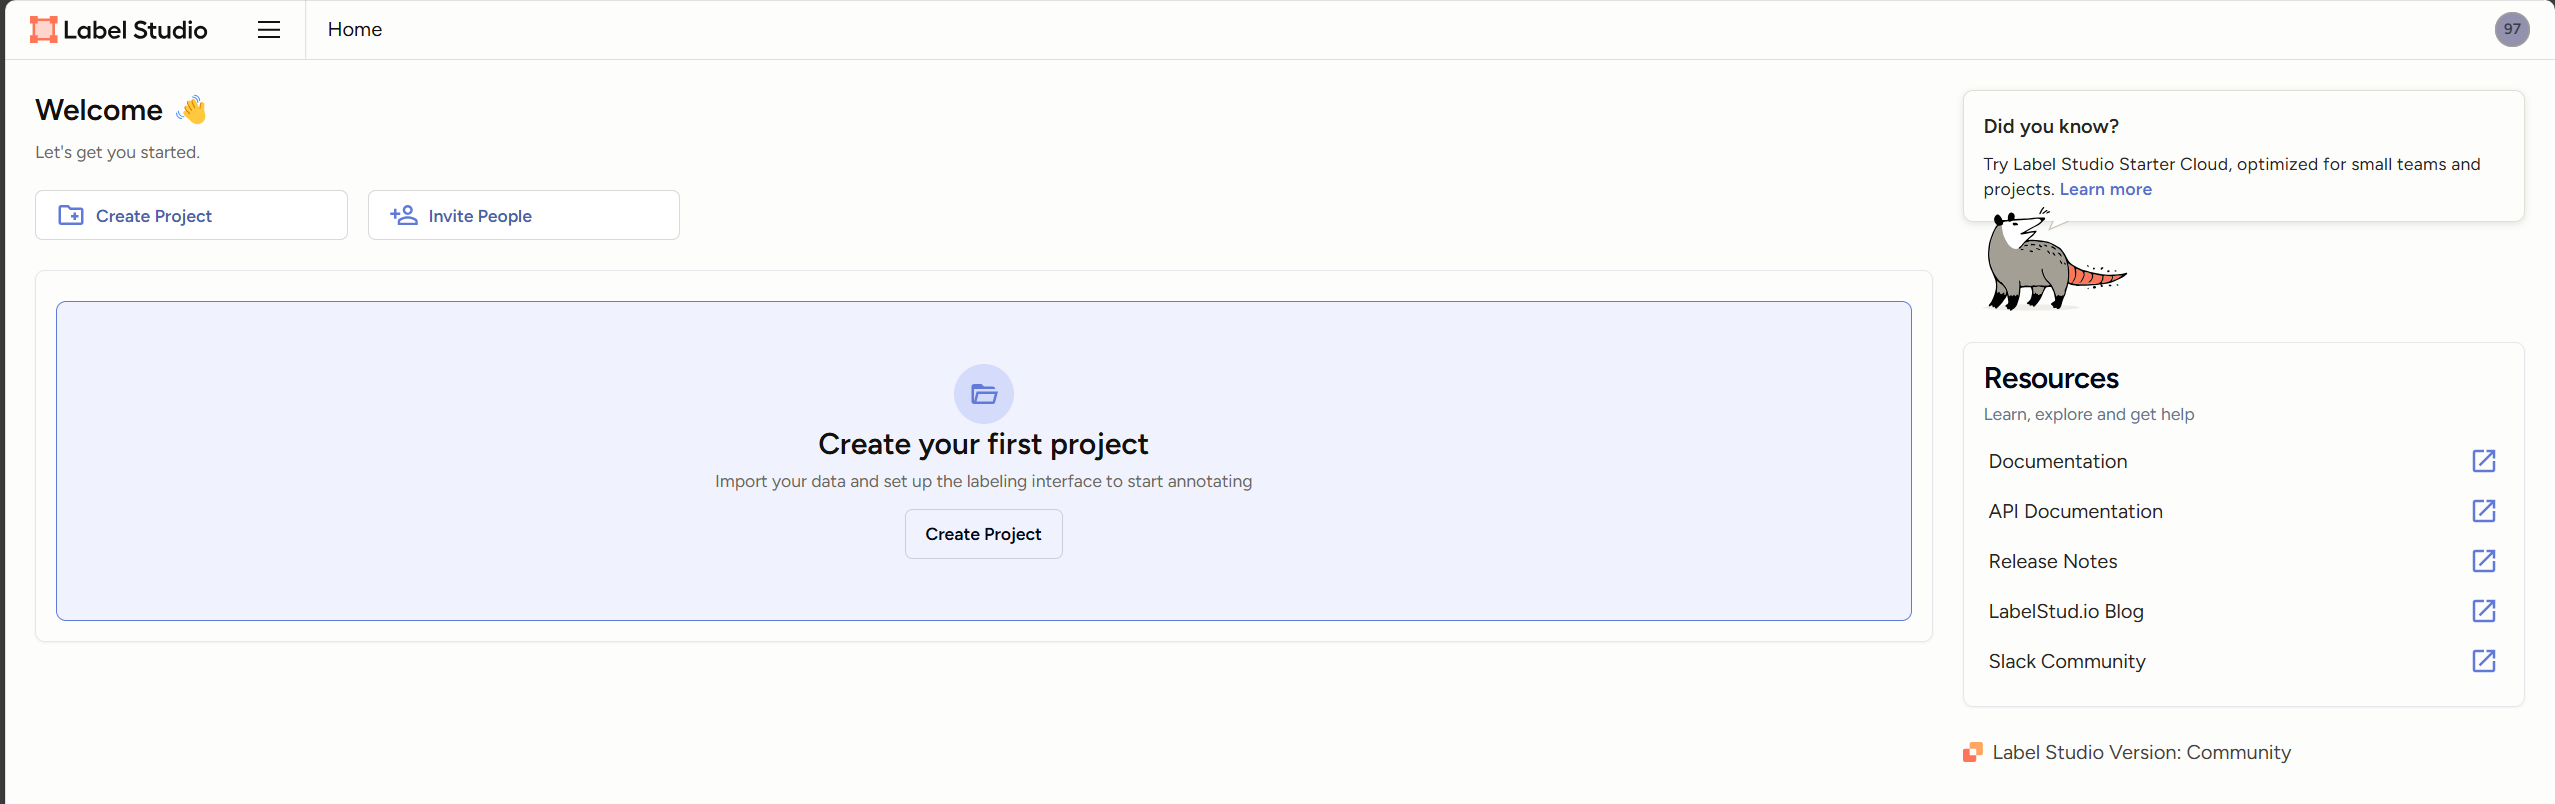This screenshot has width=2555, height=804.
Task: Click the folder icon above Create your first project
Action: pos(984,394)
